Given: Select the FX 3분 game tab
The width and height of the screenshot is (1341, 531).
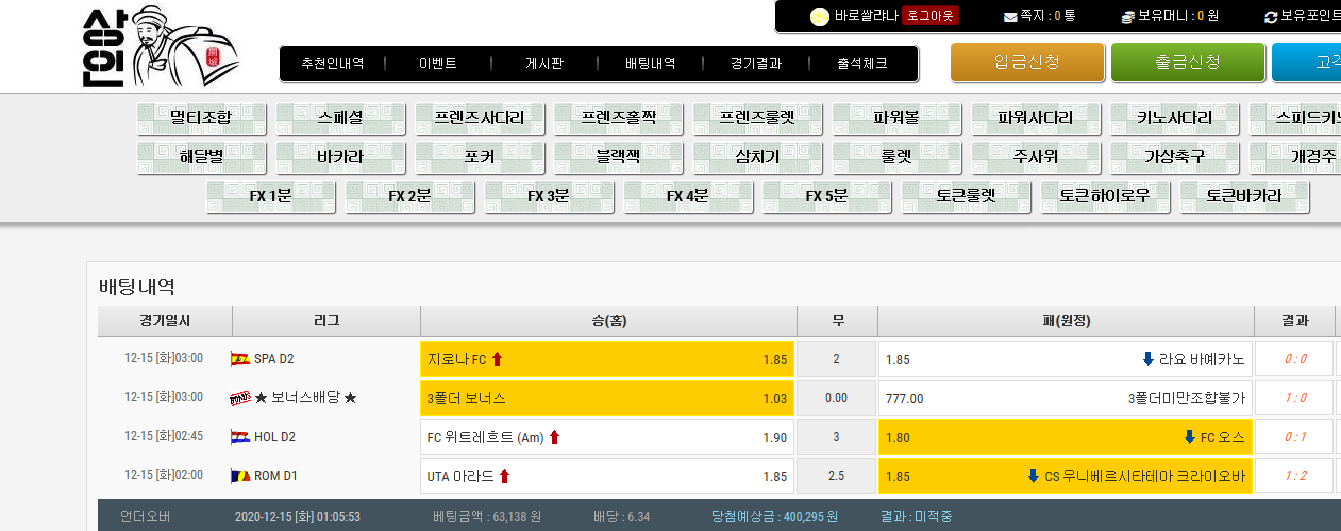Looking at the screenshot, I should pos(548,196).
